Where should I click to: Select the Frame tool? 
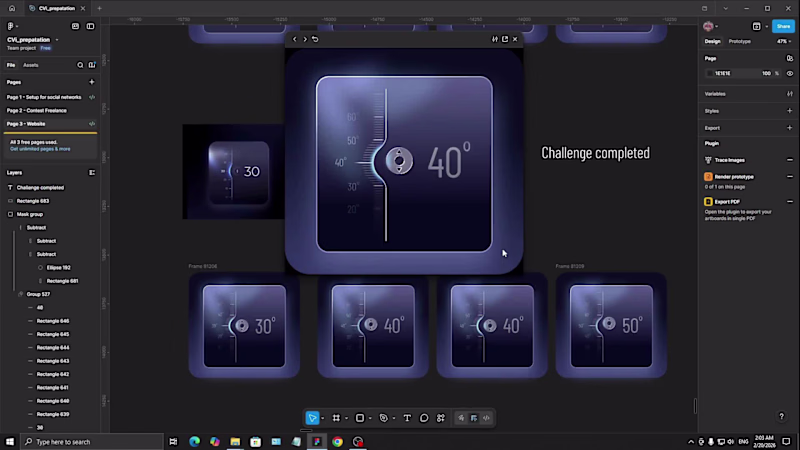point(336,418)
